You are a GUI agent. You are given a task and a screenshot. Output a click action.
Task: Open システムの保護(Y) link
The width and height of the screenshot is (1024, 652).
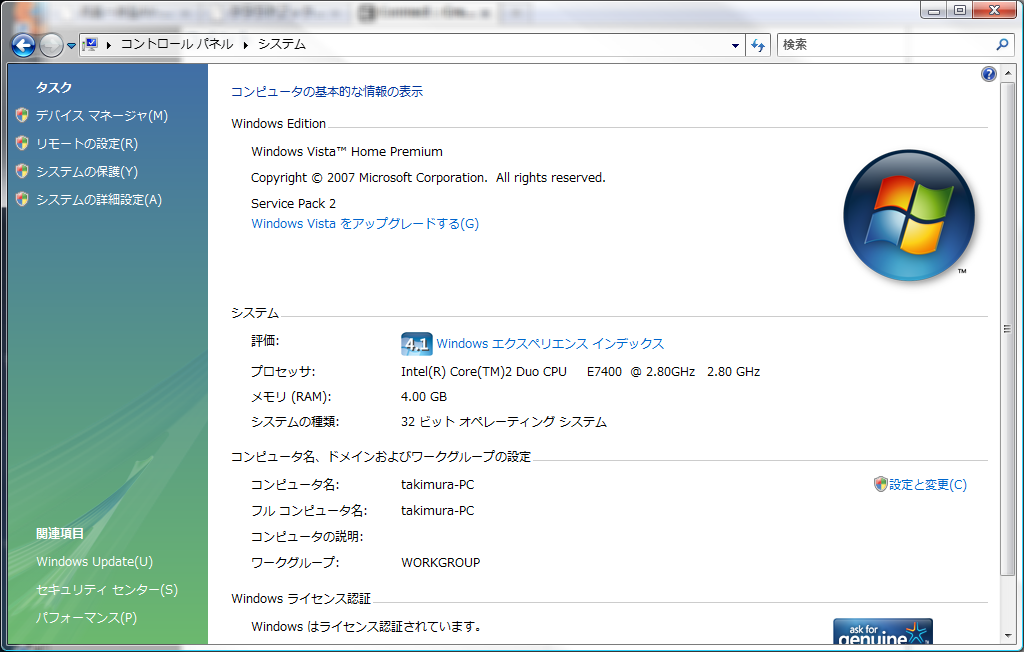point(87,172)
